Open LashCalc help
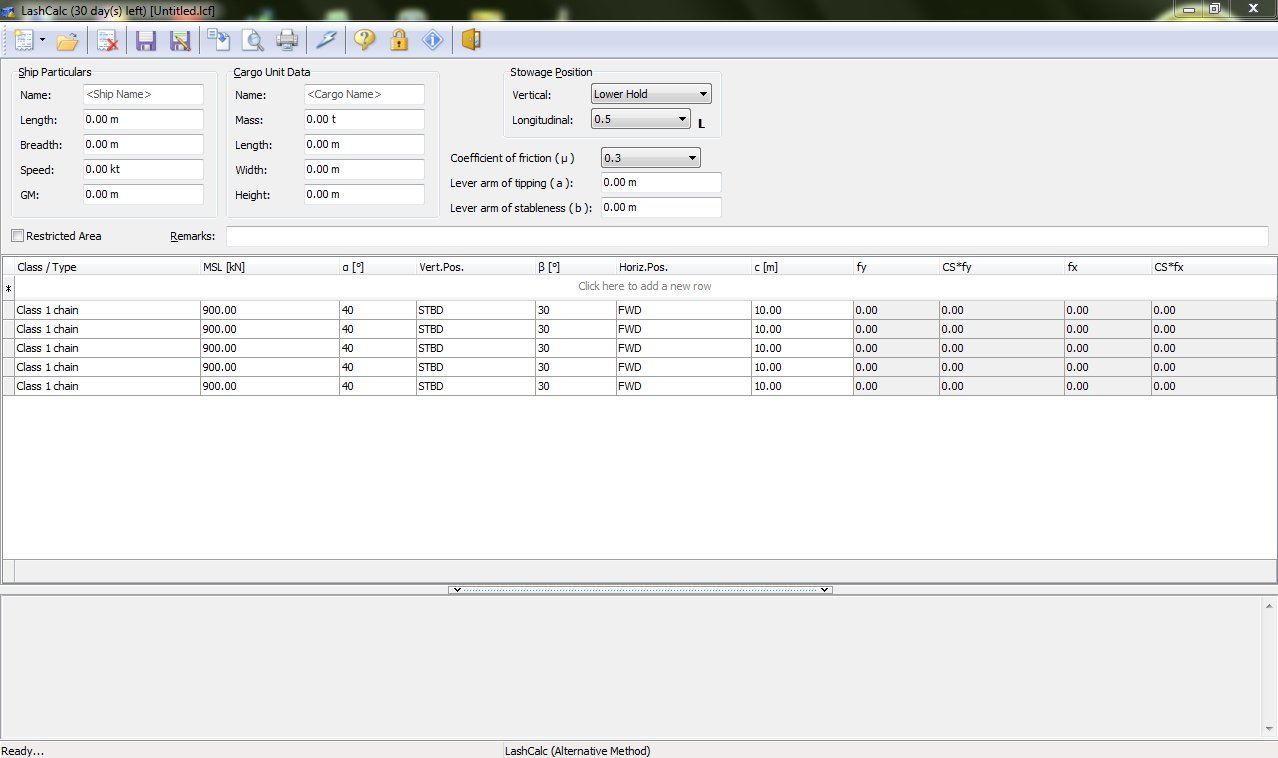This screenshot has height=758, width=1278. coord(364,40)
